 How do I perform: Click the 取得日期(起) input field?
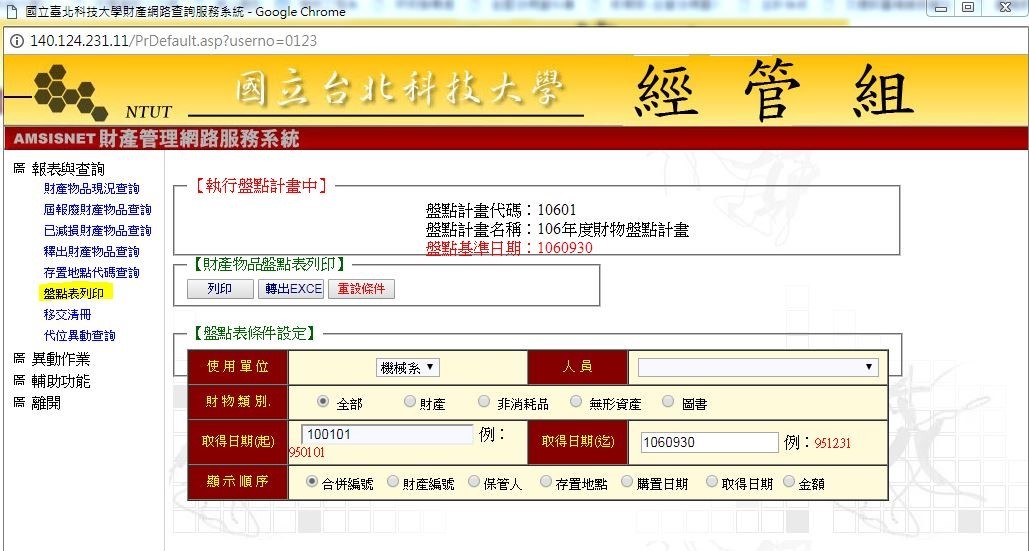(x=387, y=434)
